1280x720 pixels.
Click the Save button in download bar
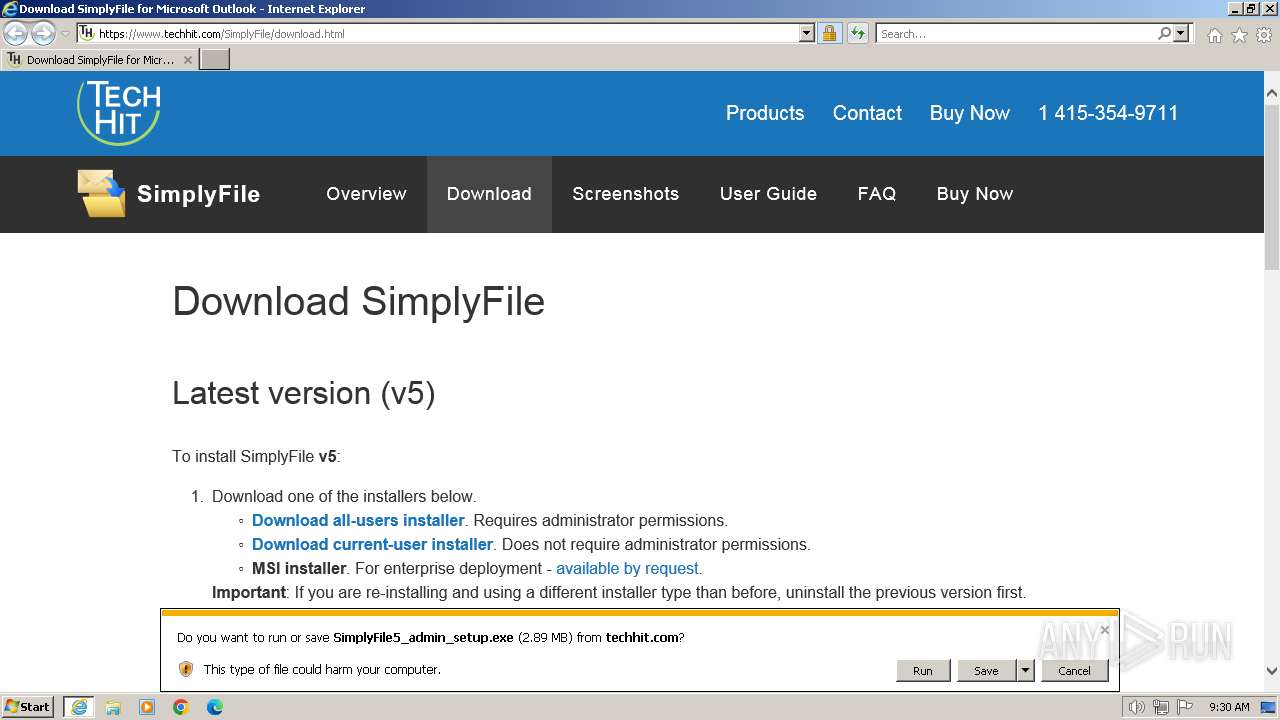click(986, 670)
